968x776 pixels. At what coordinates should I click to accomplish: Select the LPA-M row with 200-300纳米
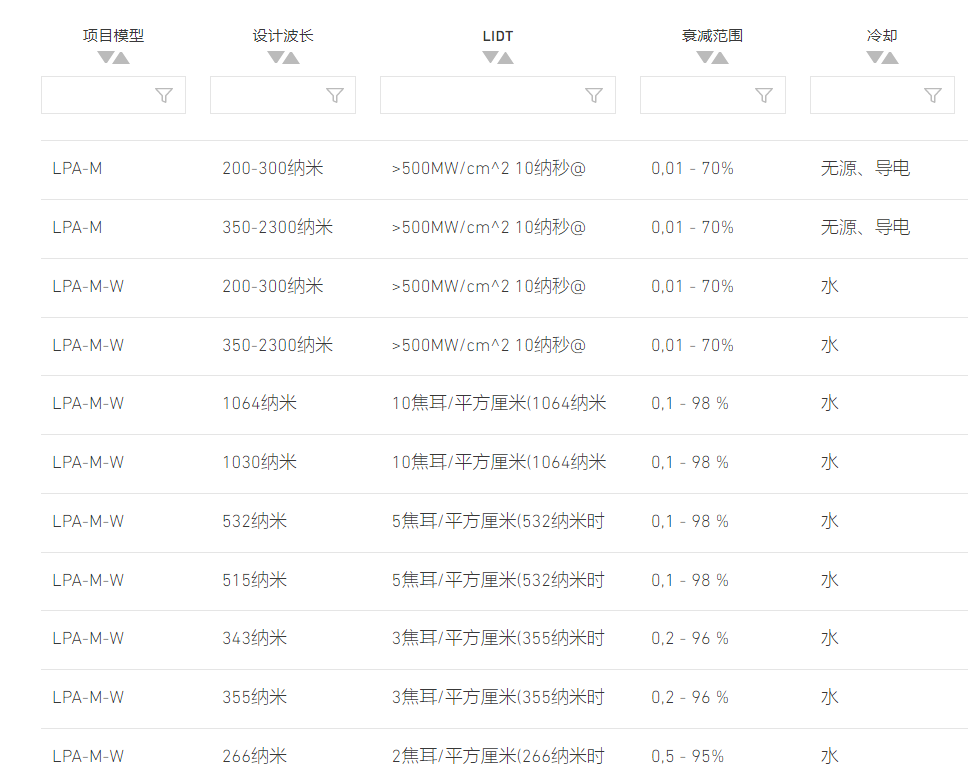(x=504, y=169)
